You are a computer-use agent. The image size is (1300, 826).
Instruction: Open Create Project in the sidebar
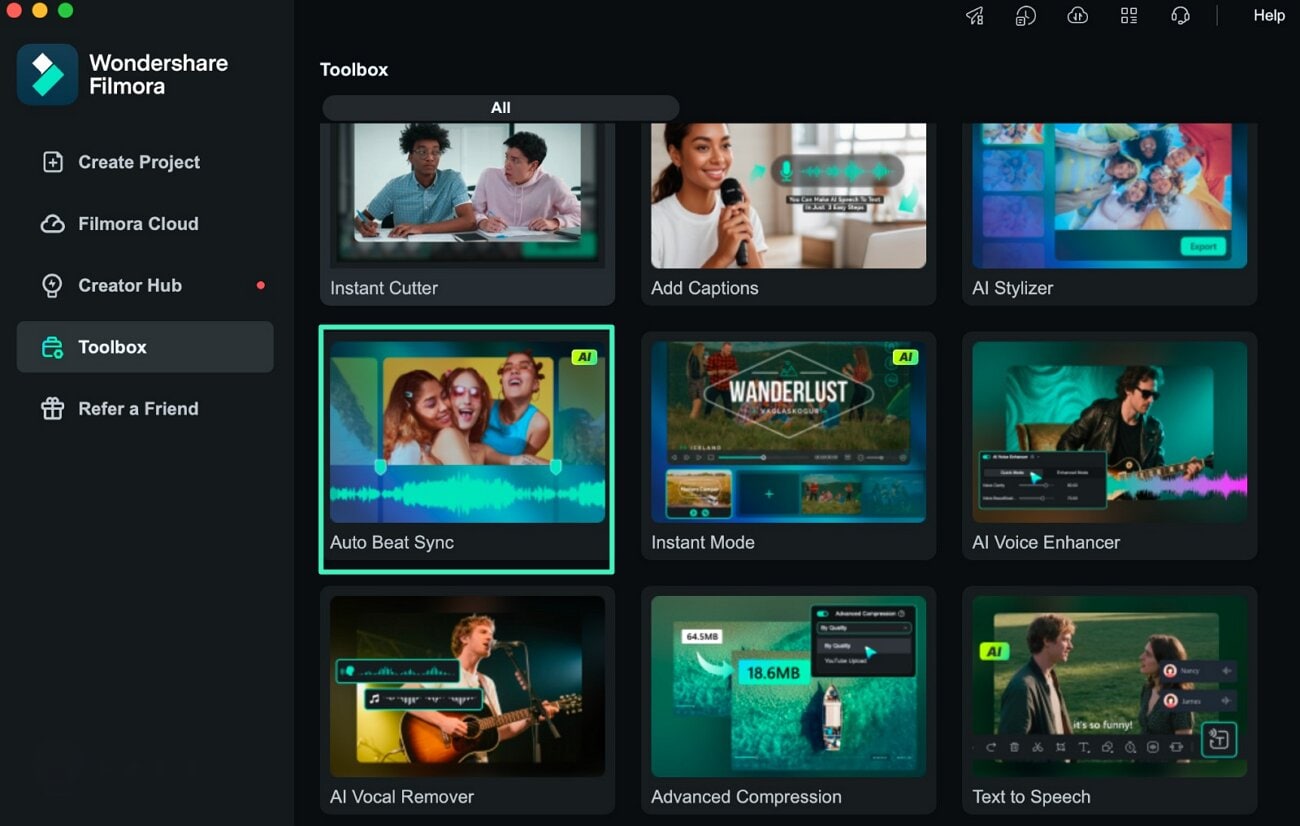(x=145, y=162)
